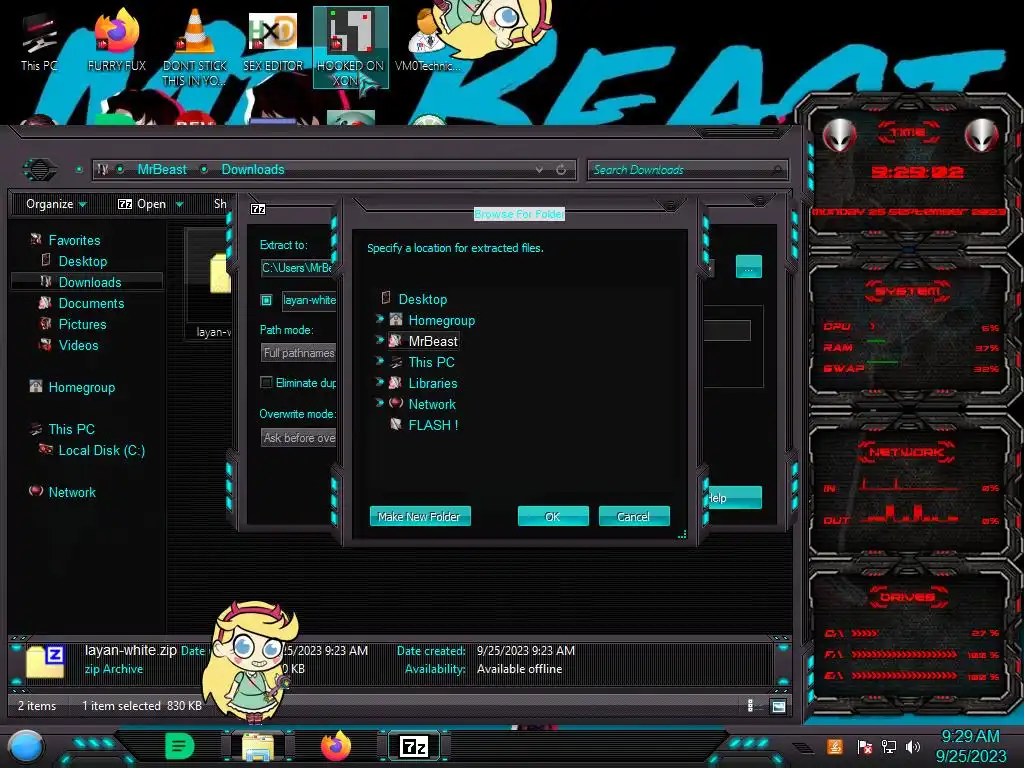Confirm with OK in Browse For Folder
The image size is (1024, 768).
pyautogui.click(x=553, y=517)
